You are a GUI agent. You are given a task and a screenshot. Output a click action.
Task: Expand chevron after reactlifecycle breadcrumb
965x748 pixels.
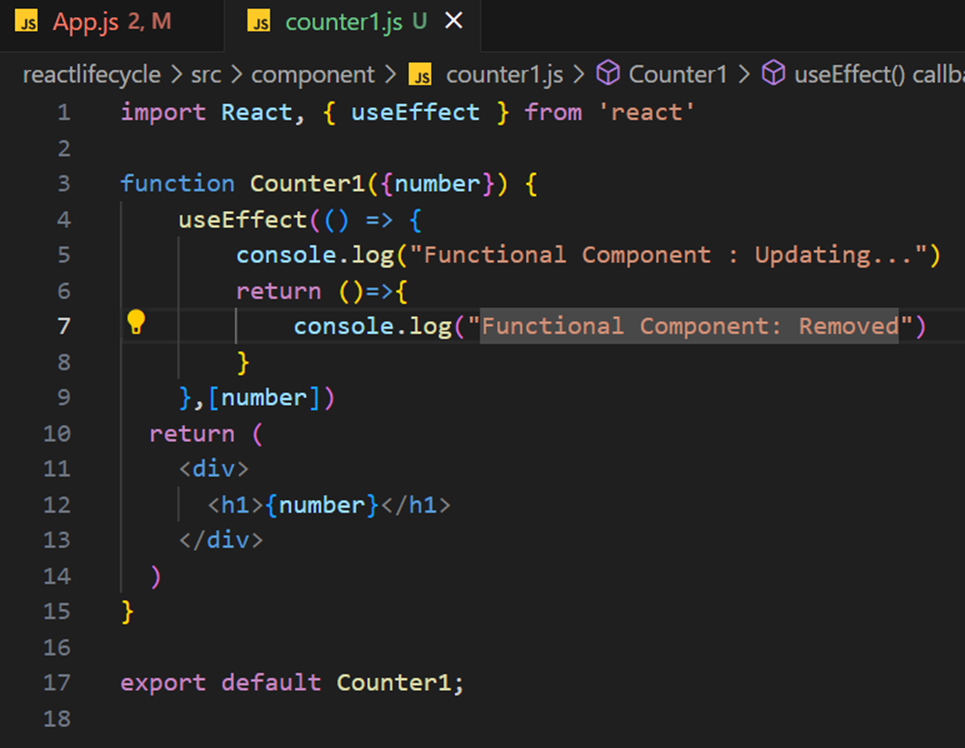coord(176,75)
